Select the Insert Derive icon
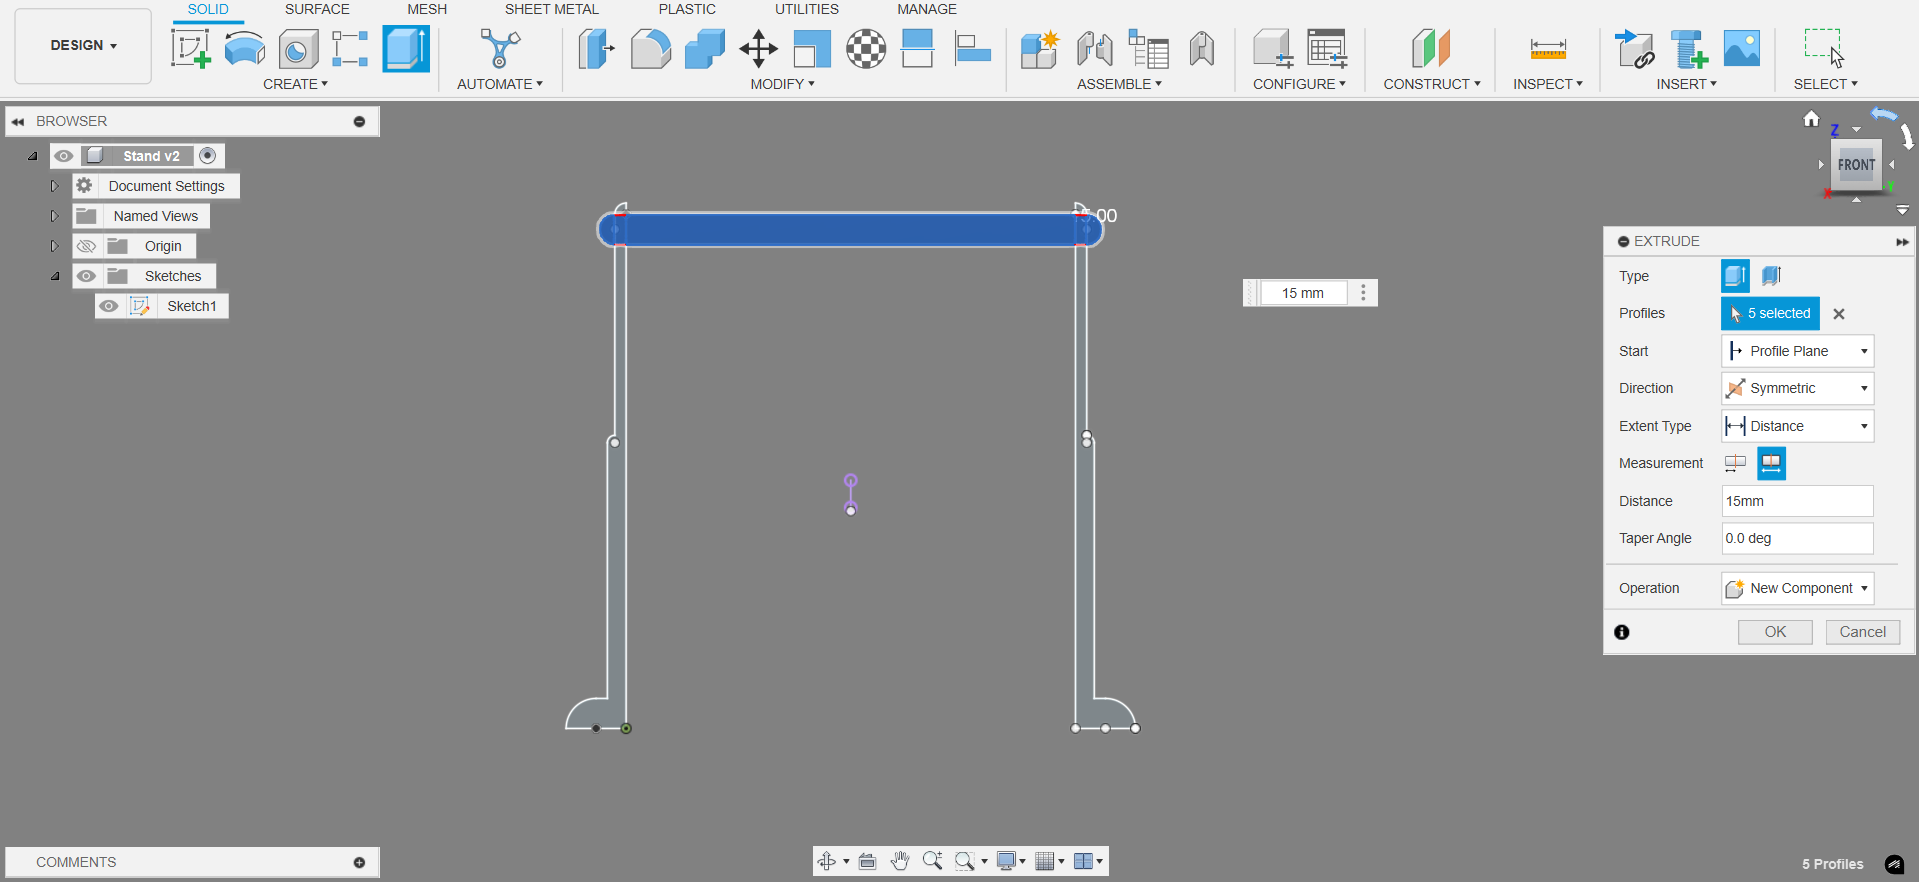 (1635, 48)
